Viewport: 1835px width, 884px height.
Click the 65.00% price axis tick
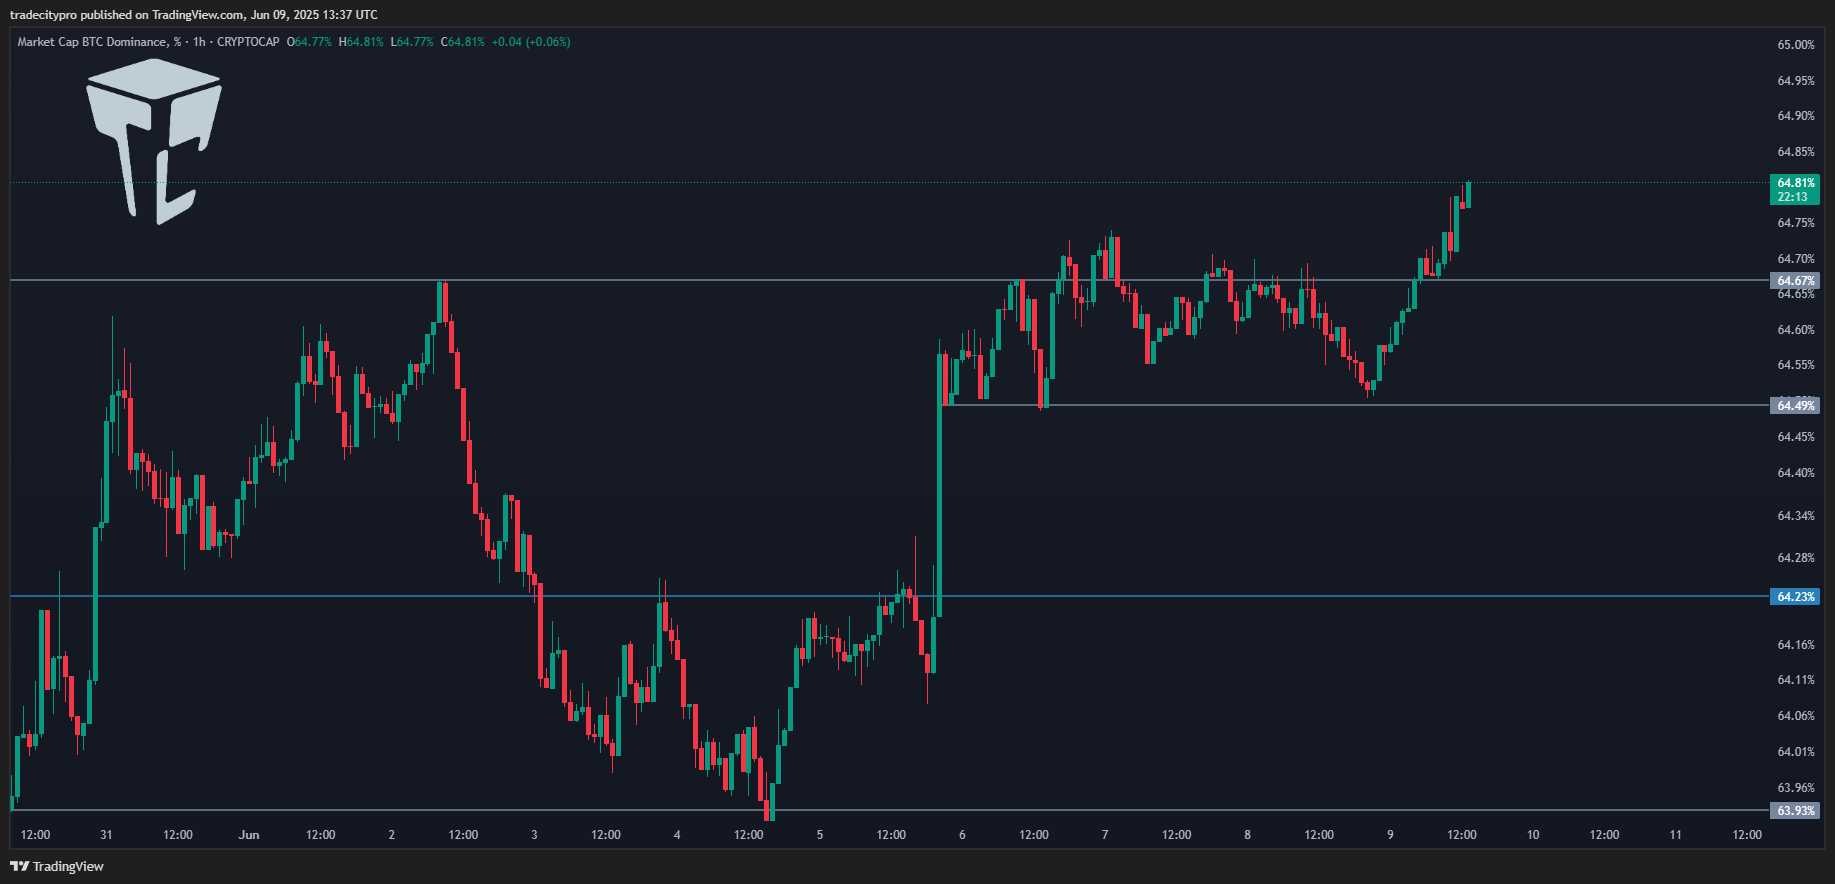tap(1796, 45)
